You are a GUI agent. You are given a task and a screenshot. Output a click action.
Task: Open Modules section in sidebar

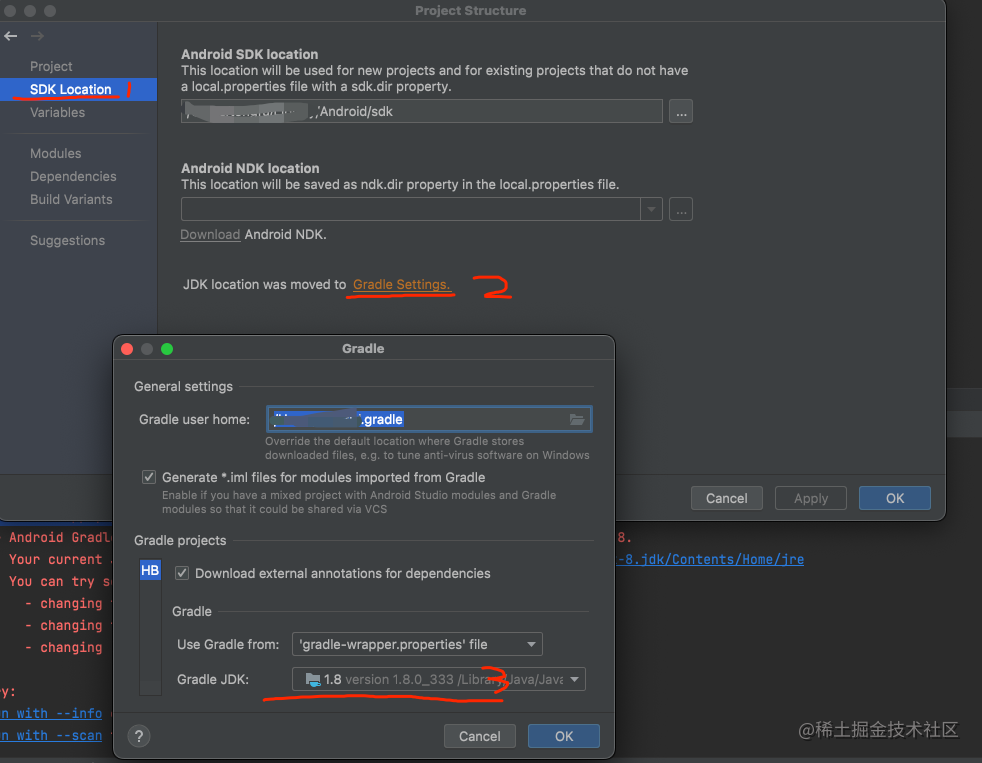pyautogui.click(x=56, y=153)
